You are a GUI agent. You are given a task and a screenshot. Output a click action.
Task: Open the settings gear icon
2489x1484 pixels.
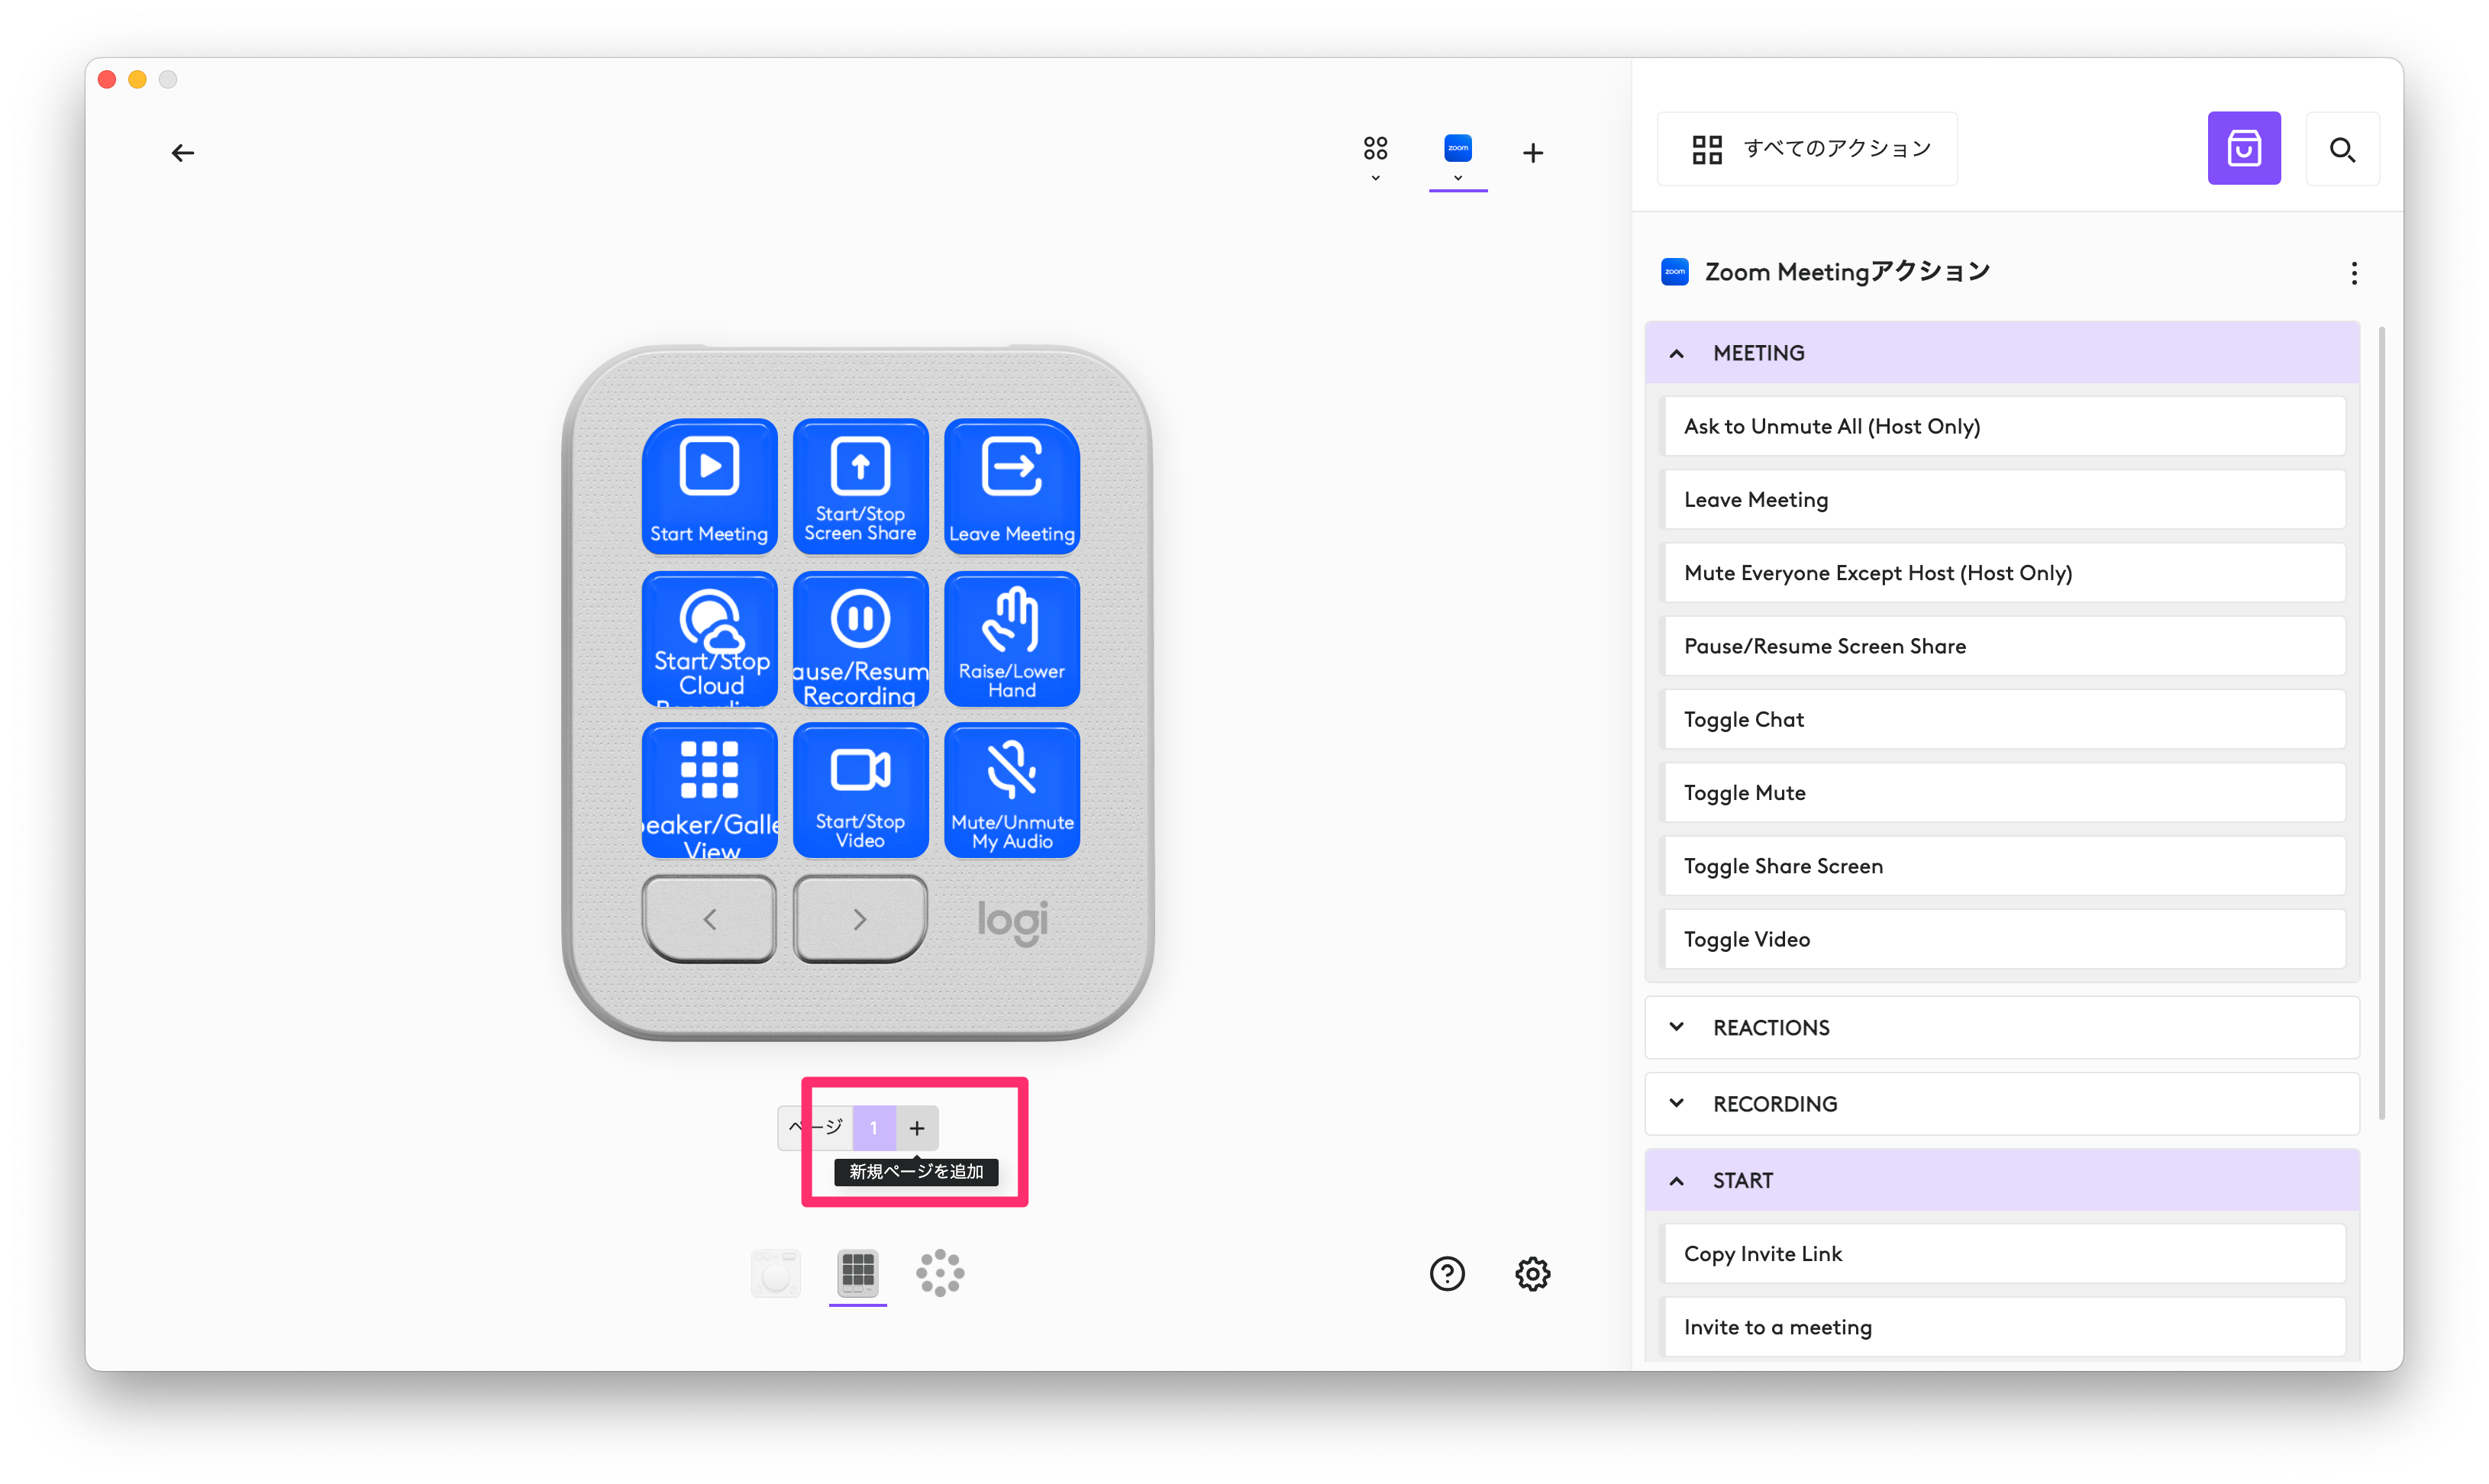pos(1531,1273)
